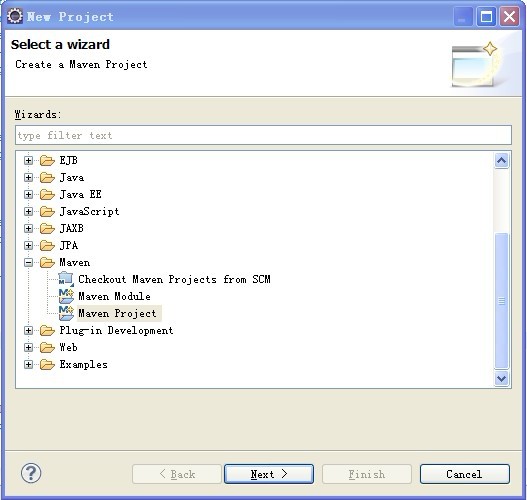527x500 pixels.
Task: Close the New Project window
Action: coord(510,16)
